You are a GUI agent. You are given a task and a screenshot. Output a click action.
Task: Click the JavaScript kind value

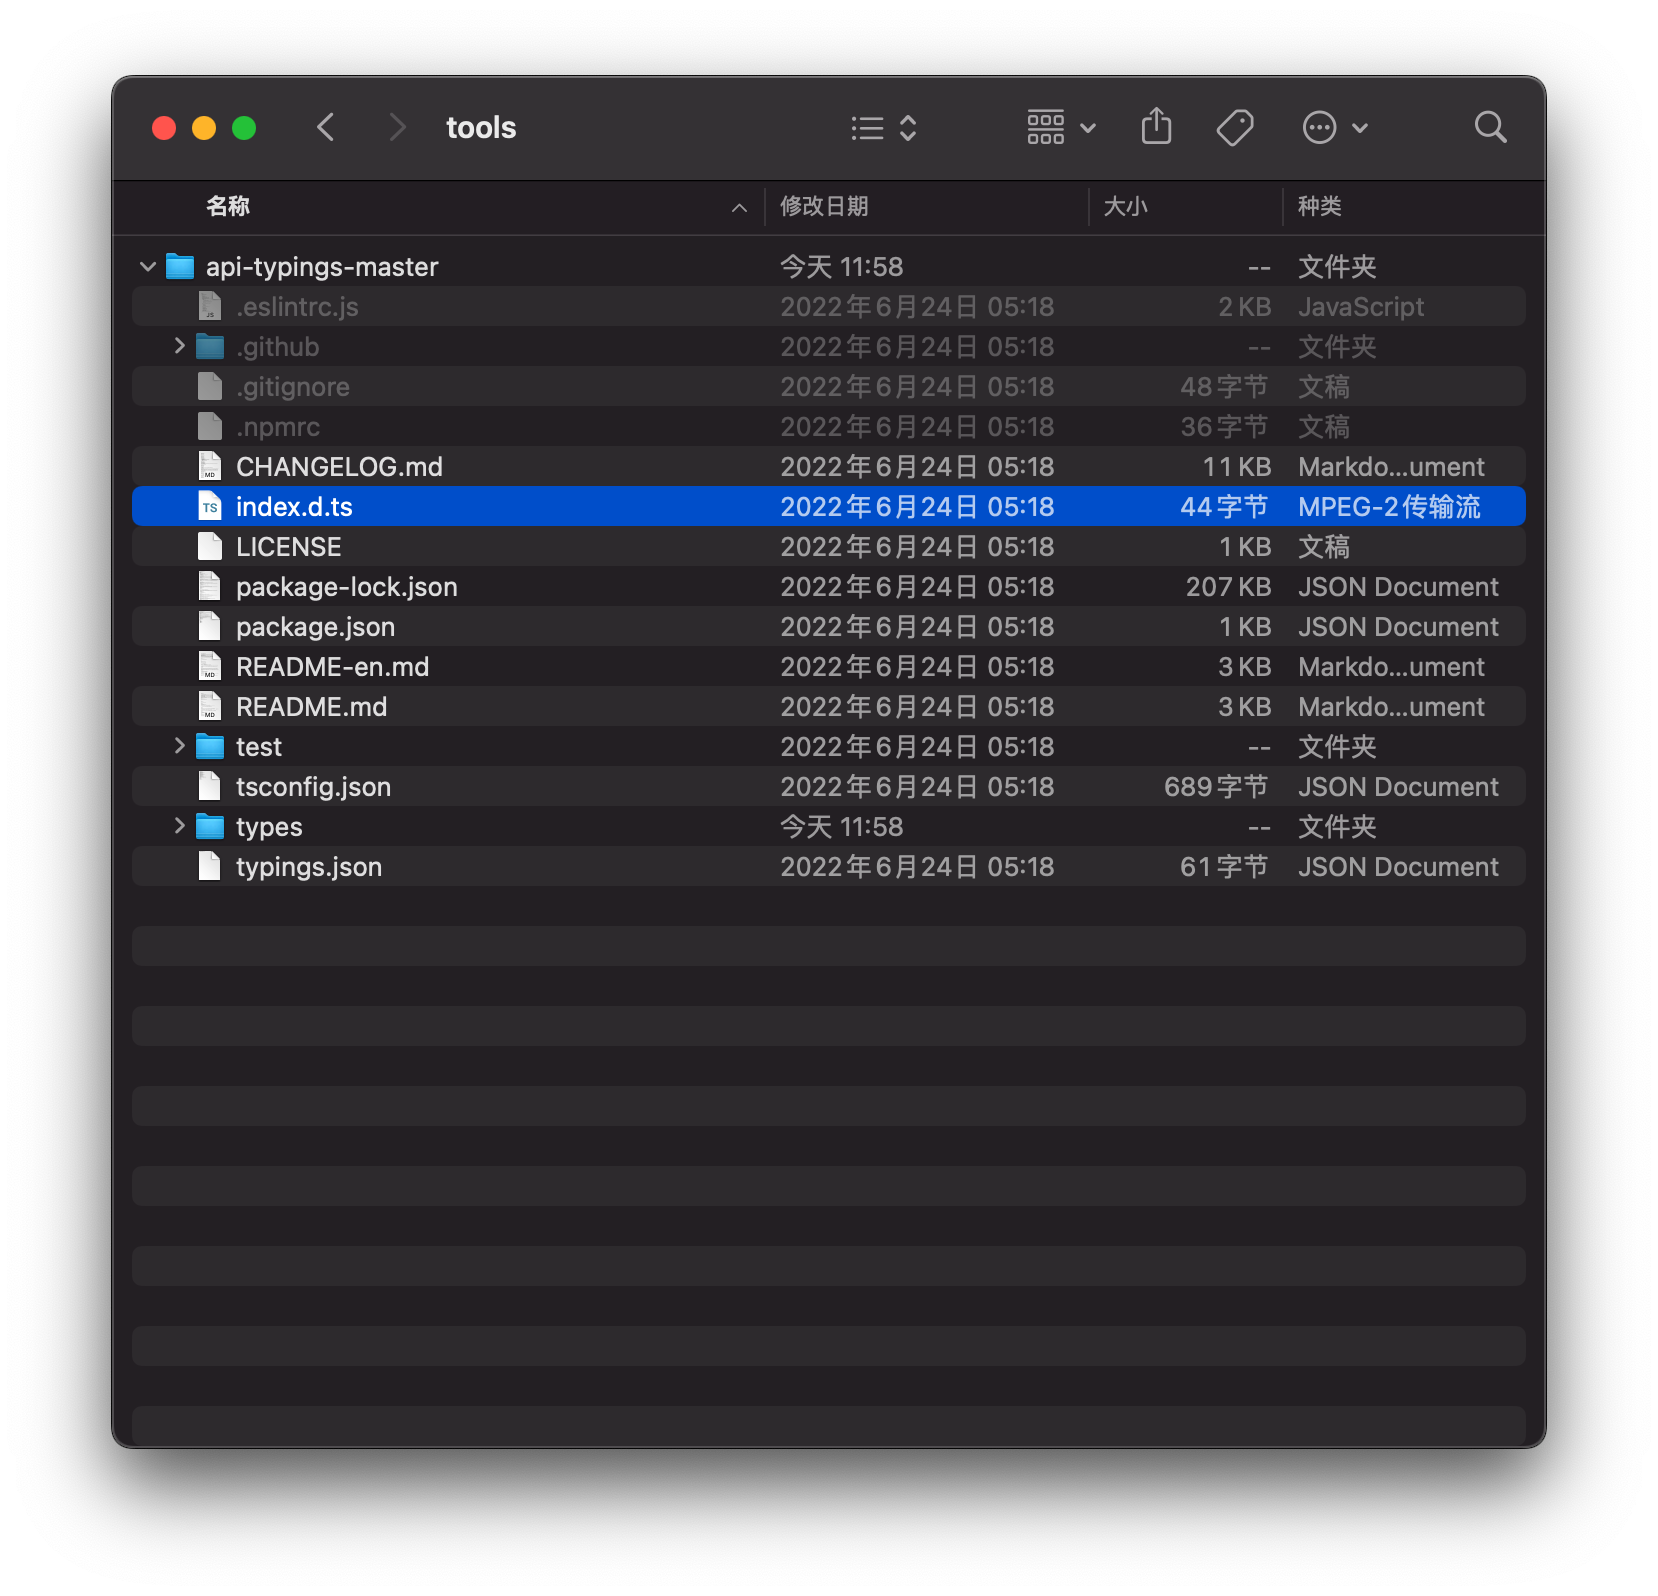point(1360,307)
